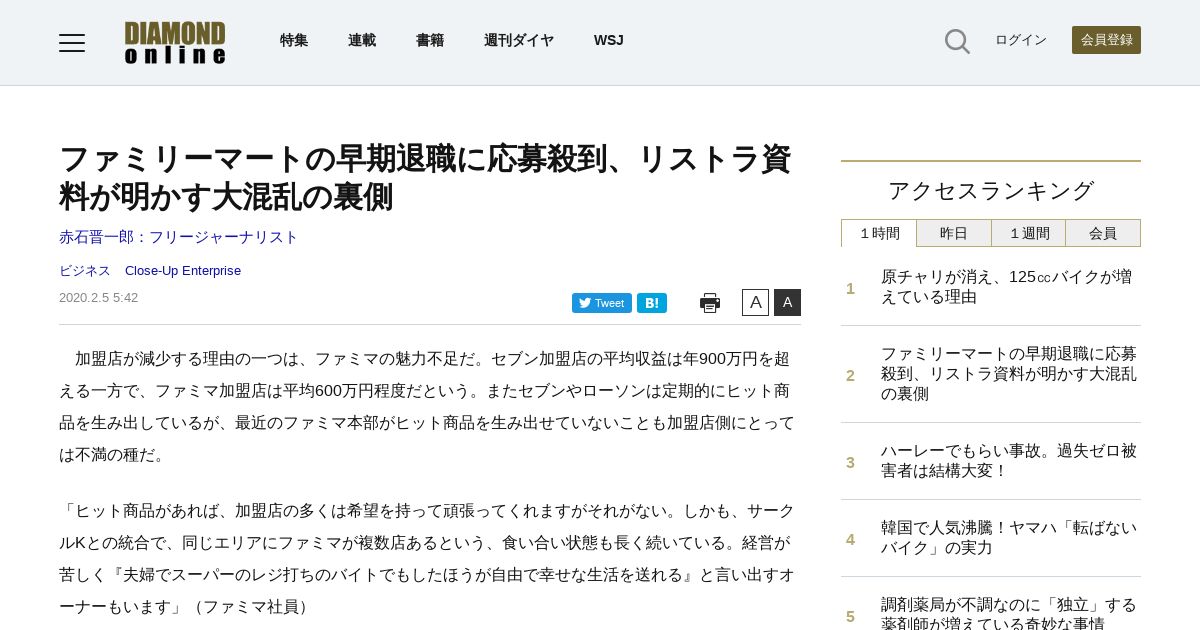
Task: Bookmark with Hatena B! button
Action: coord(652,303)
